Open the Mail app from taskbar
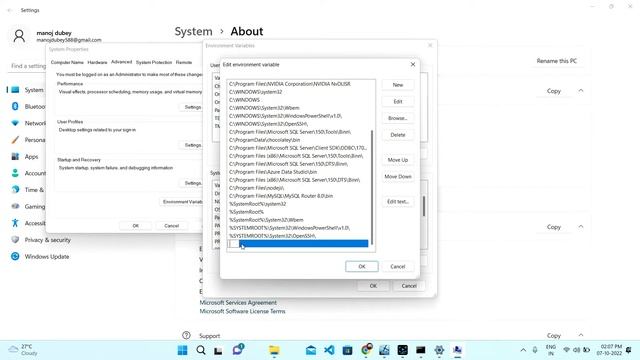The width and height of the screenshot is (640, 360). point(311,350)
